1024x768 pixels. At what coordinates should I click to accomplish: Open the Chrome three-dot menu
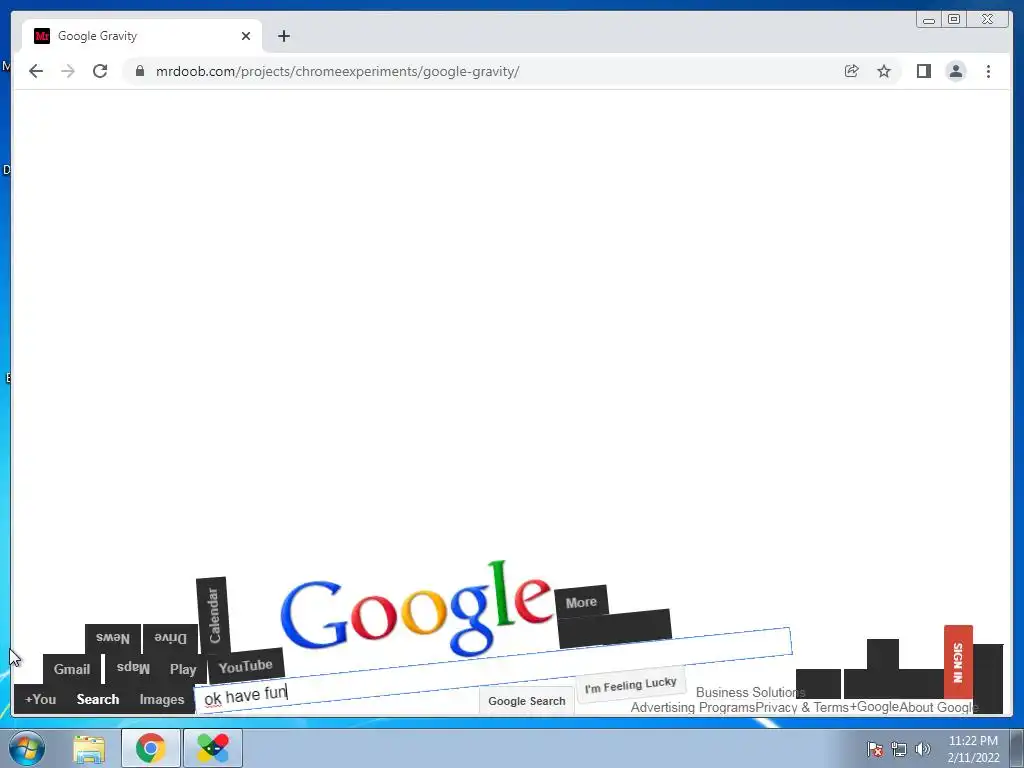(988, 71)
